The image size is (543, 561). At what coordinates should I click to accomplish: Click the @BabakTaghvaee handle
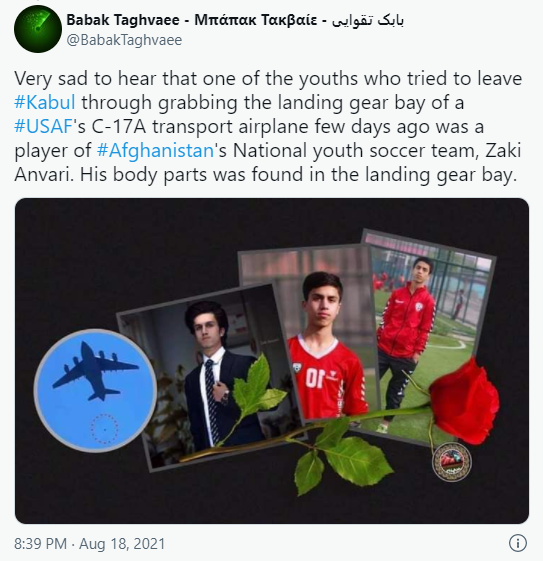pos(124,40)
